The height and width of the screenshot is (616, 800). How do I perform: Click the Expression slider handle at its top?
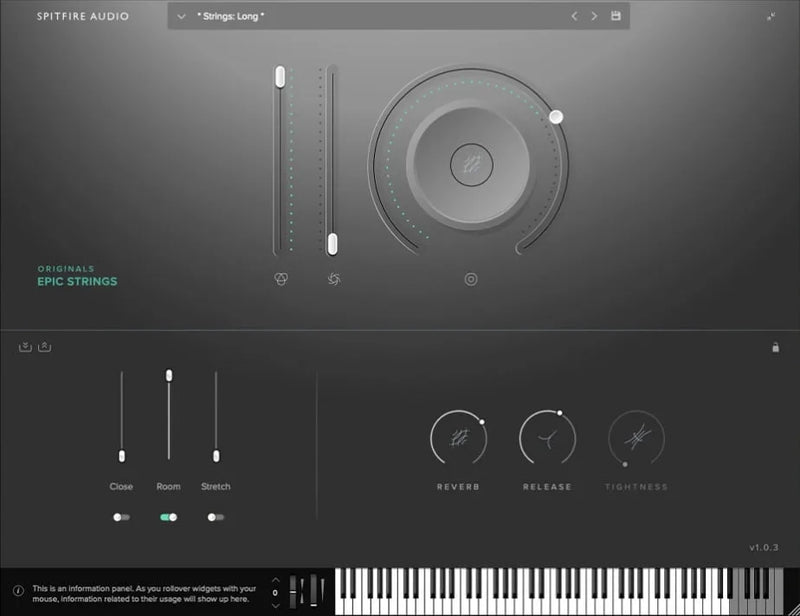[280, 76]
